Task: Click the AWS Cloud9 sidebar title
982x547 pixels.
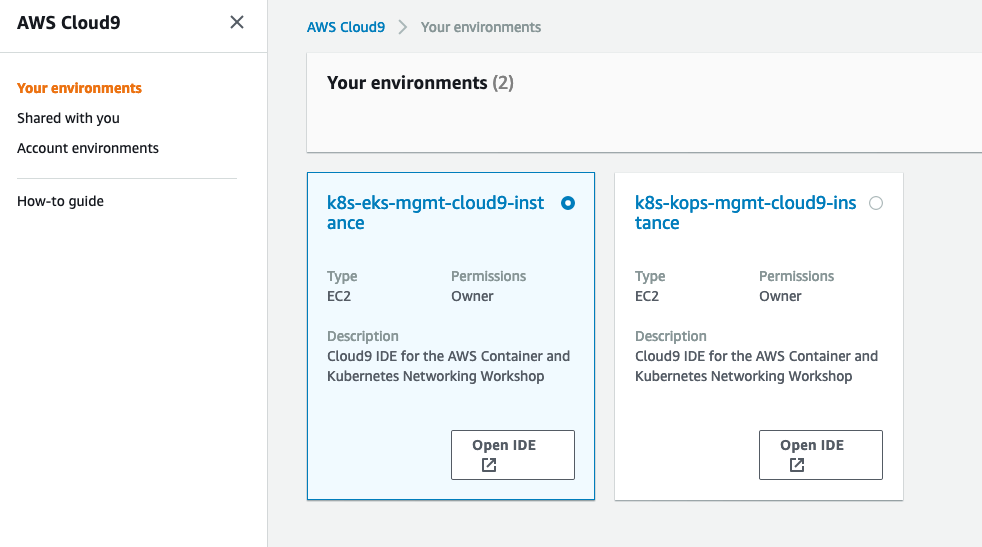Action: click(x=69, y=23)
